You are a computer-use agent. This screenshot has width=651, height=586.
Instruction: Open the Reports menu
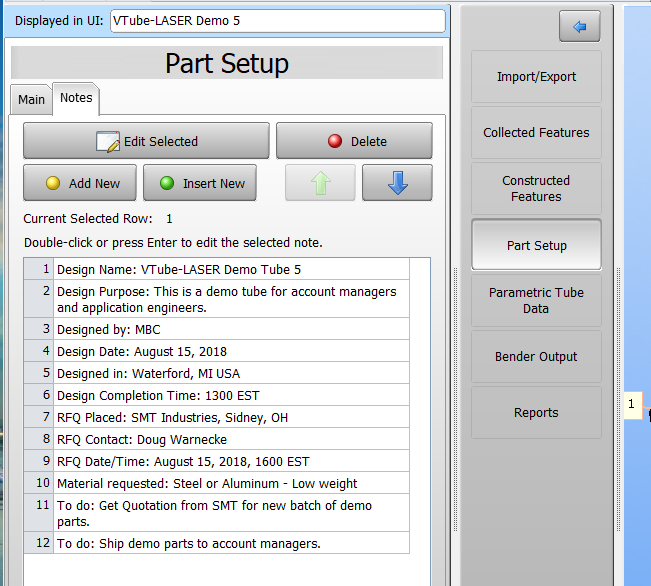pos(536,412)
